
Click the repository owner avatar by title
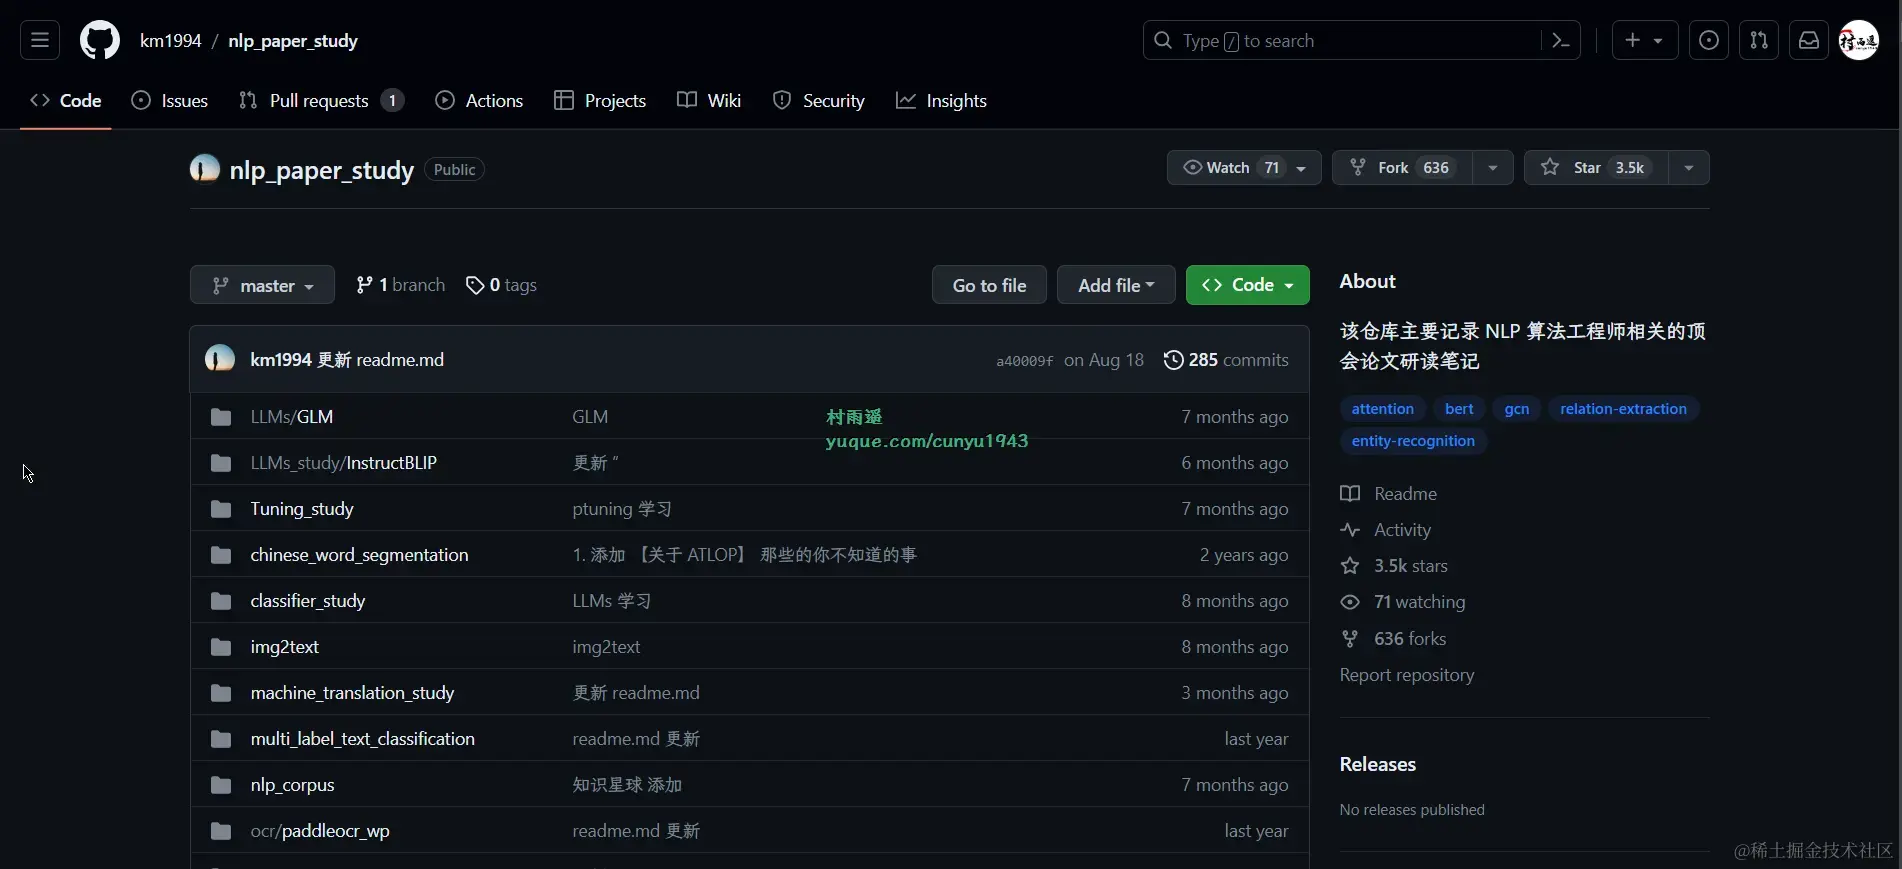[x=205, y=169]
